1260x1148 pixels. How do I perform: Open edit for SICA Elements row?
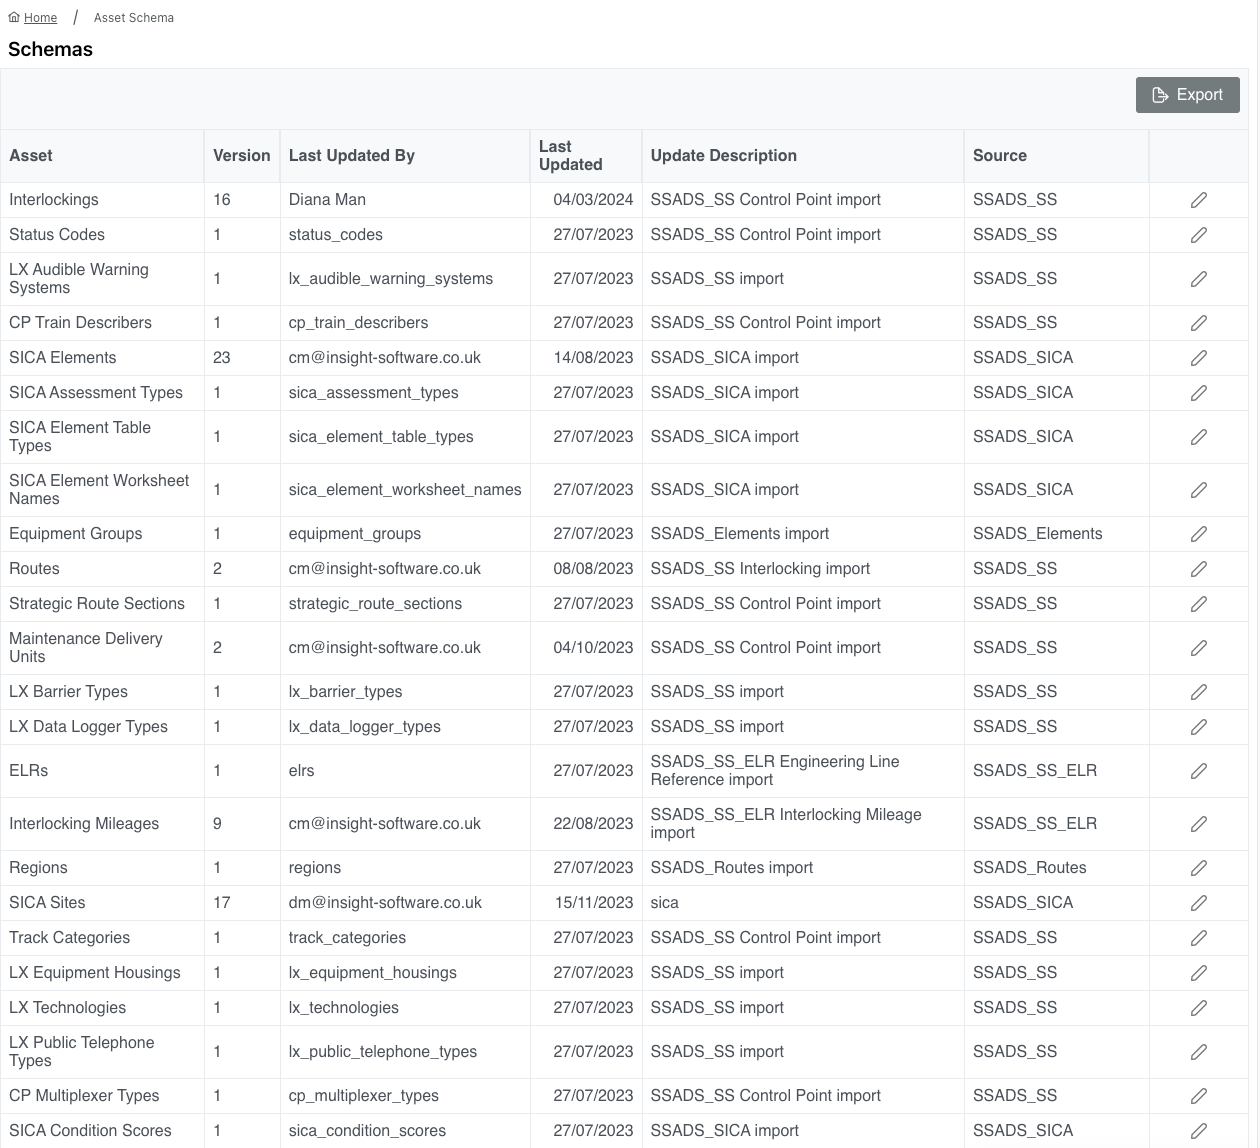1198,358
